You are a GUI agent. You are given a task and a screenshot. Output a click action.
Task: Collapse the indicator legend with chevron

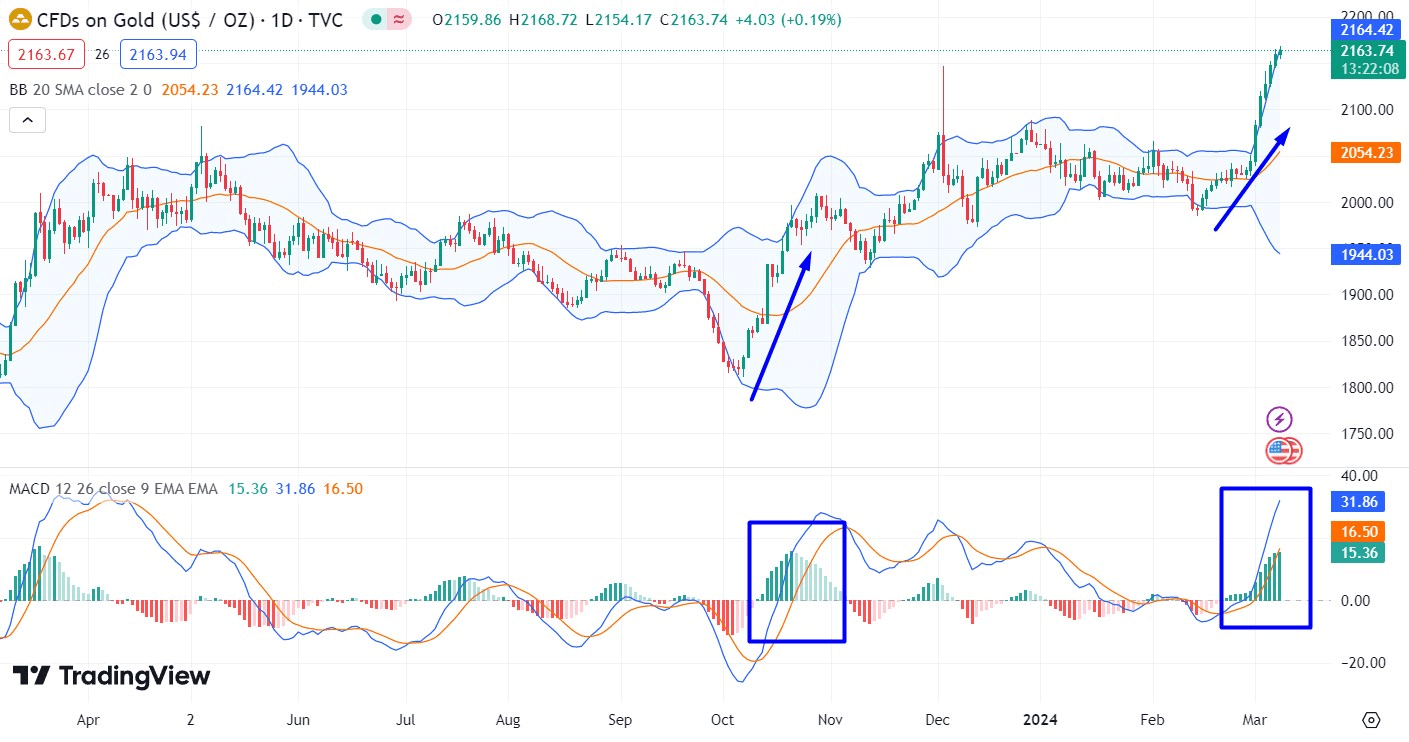pos(27,121)
